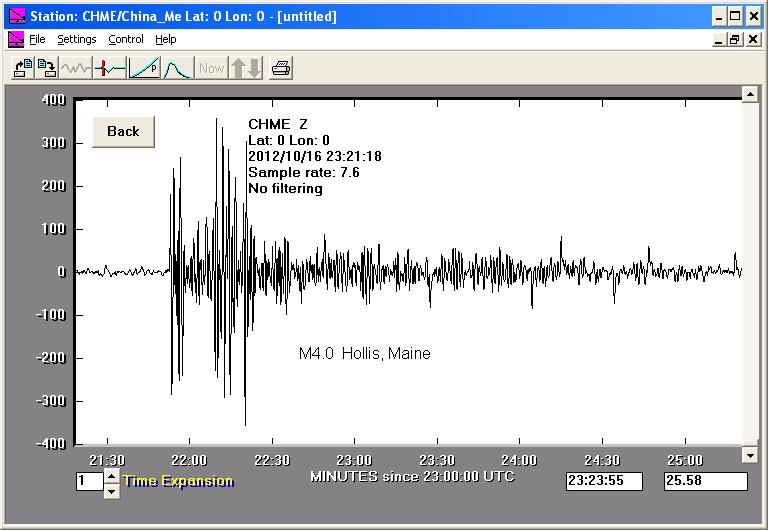Click the second toolbar icon with downward arrow

tap(46, 68)
